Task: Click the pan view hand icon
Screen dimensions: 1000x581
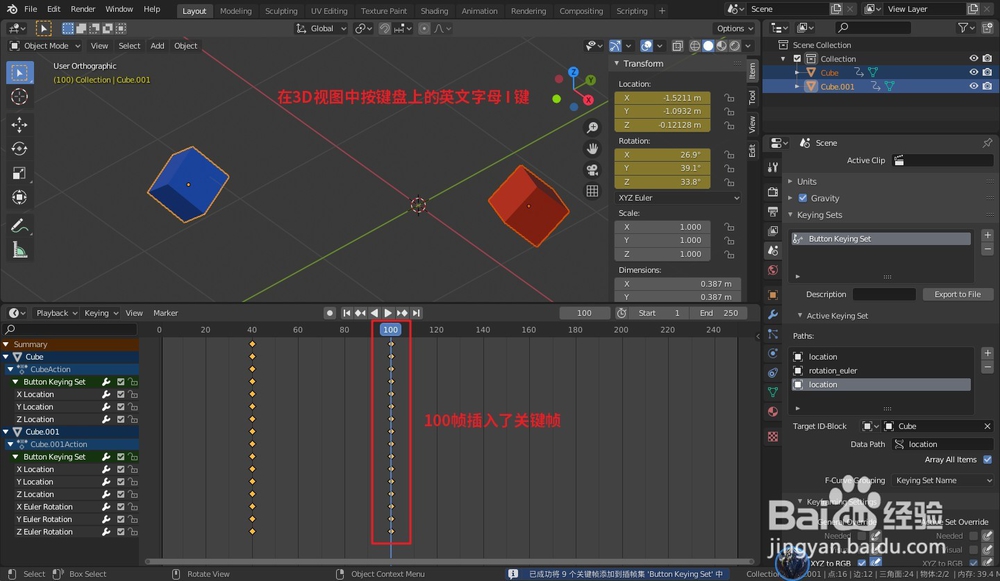Action: pyautogui.click(x=592, y=149)
